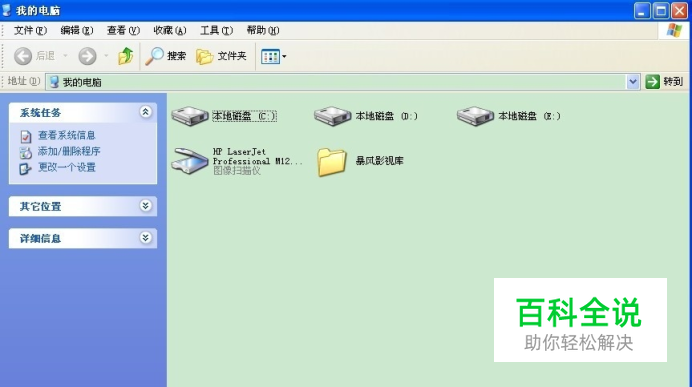Image resolution: width=692 pixels, height=387 pixels.
Task: Click the Back arrow icon
Action: point(23,56)
